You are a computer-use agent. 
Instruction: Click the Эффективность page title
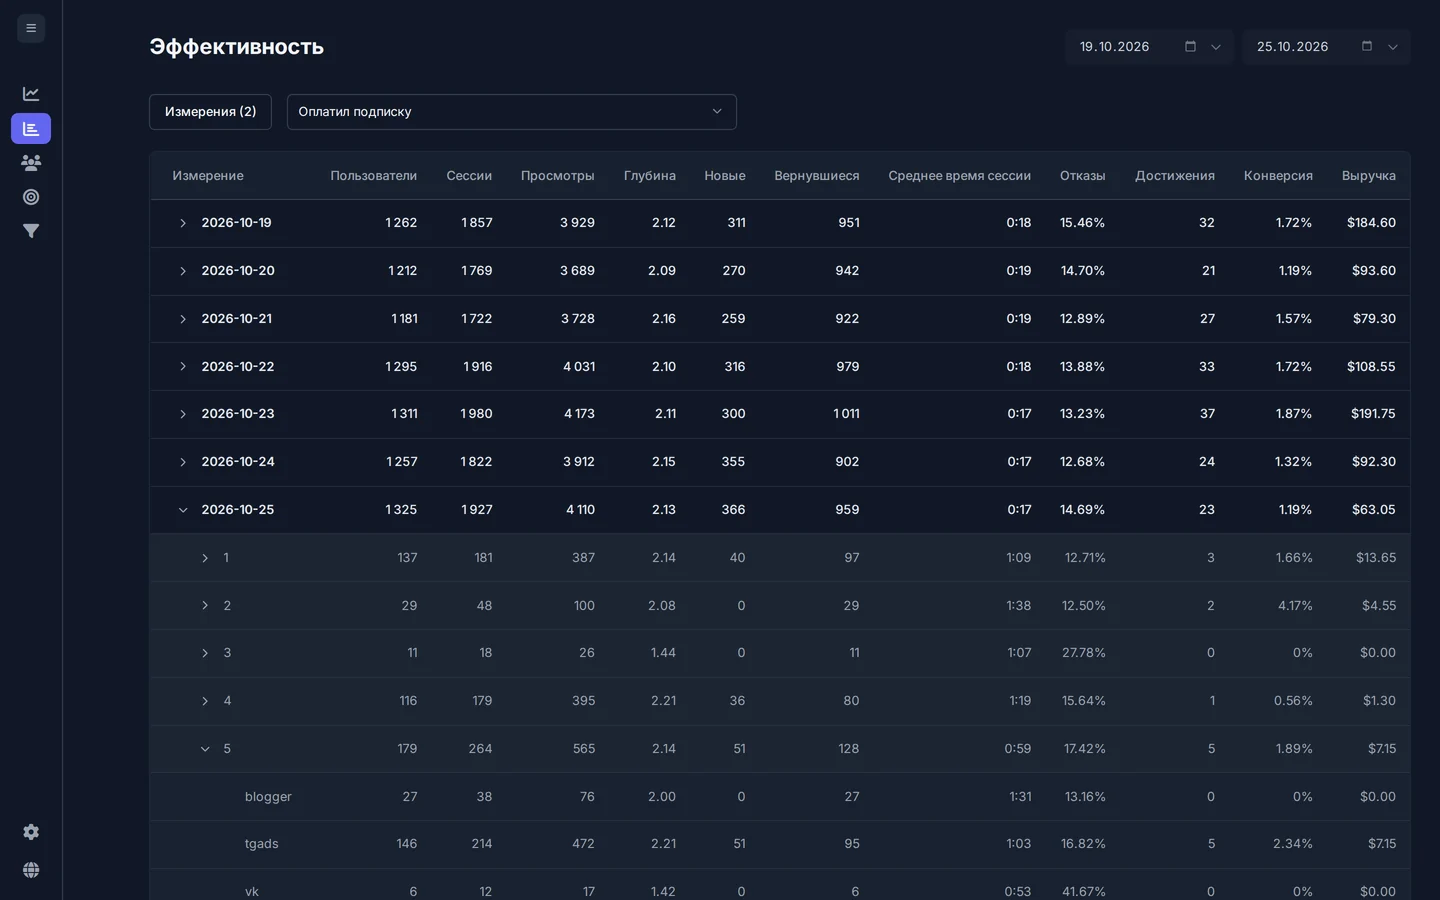(x=237, y=47)
